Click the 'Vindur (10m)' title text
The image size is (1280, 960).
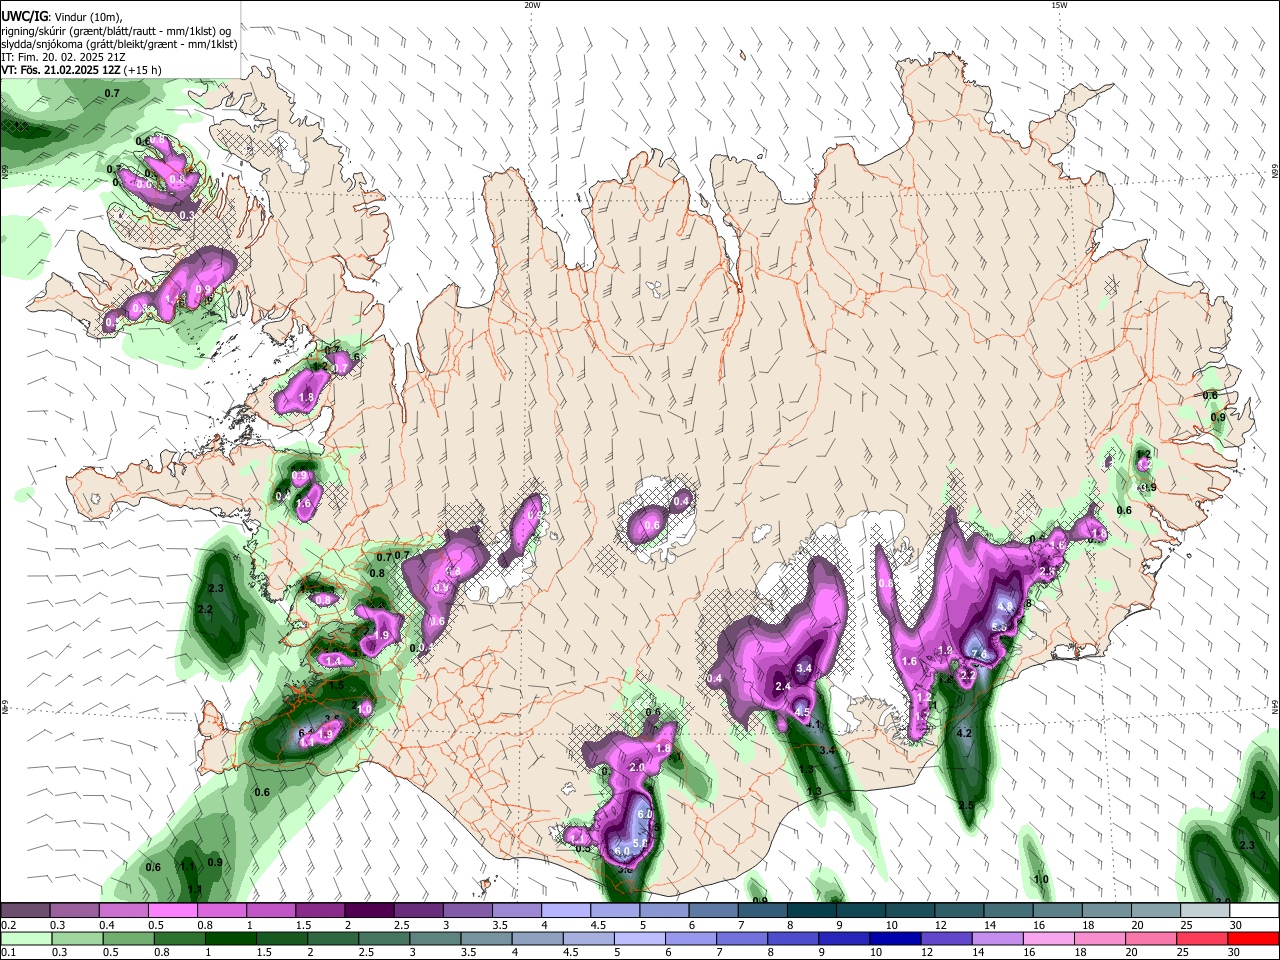[x=88, y=16]
